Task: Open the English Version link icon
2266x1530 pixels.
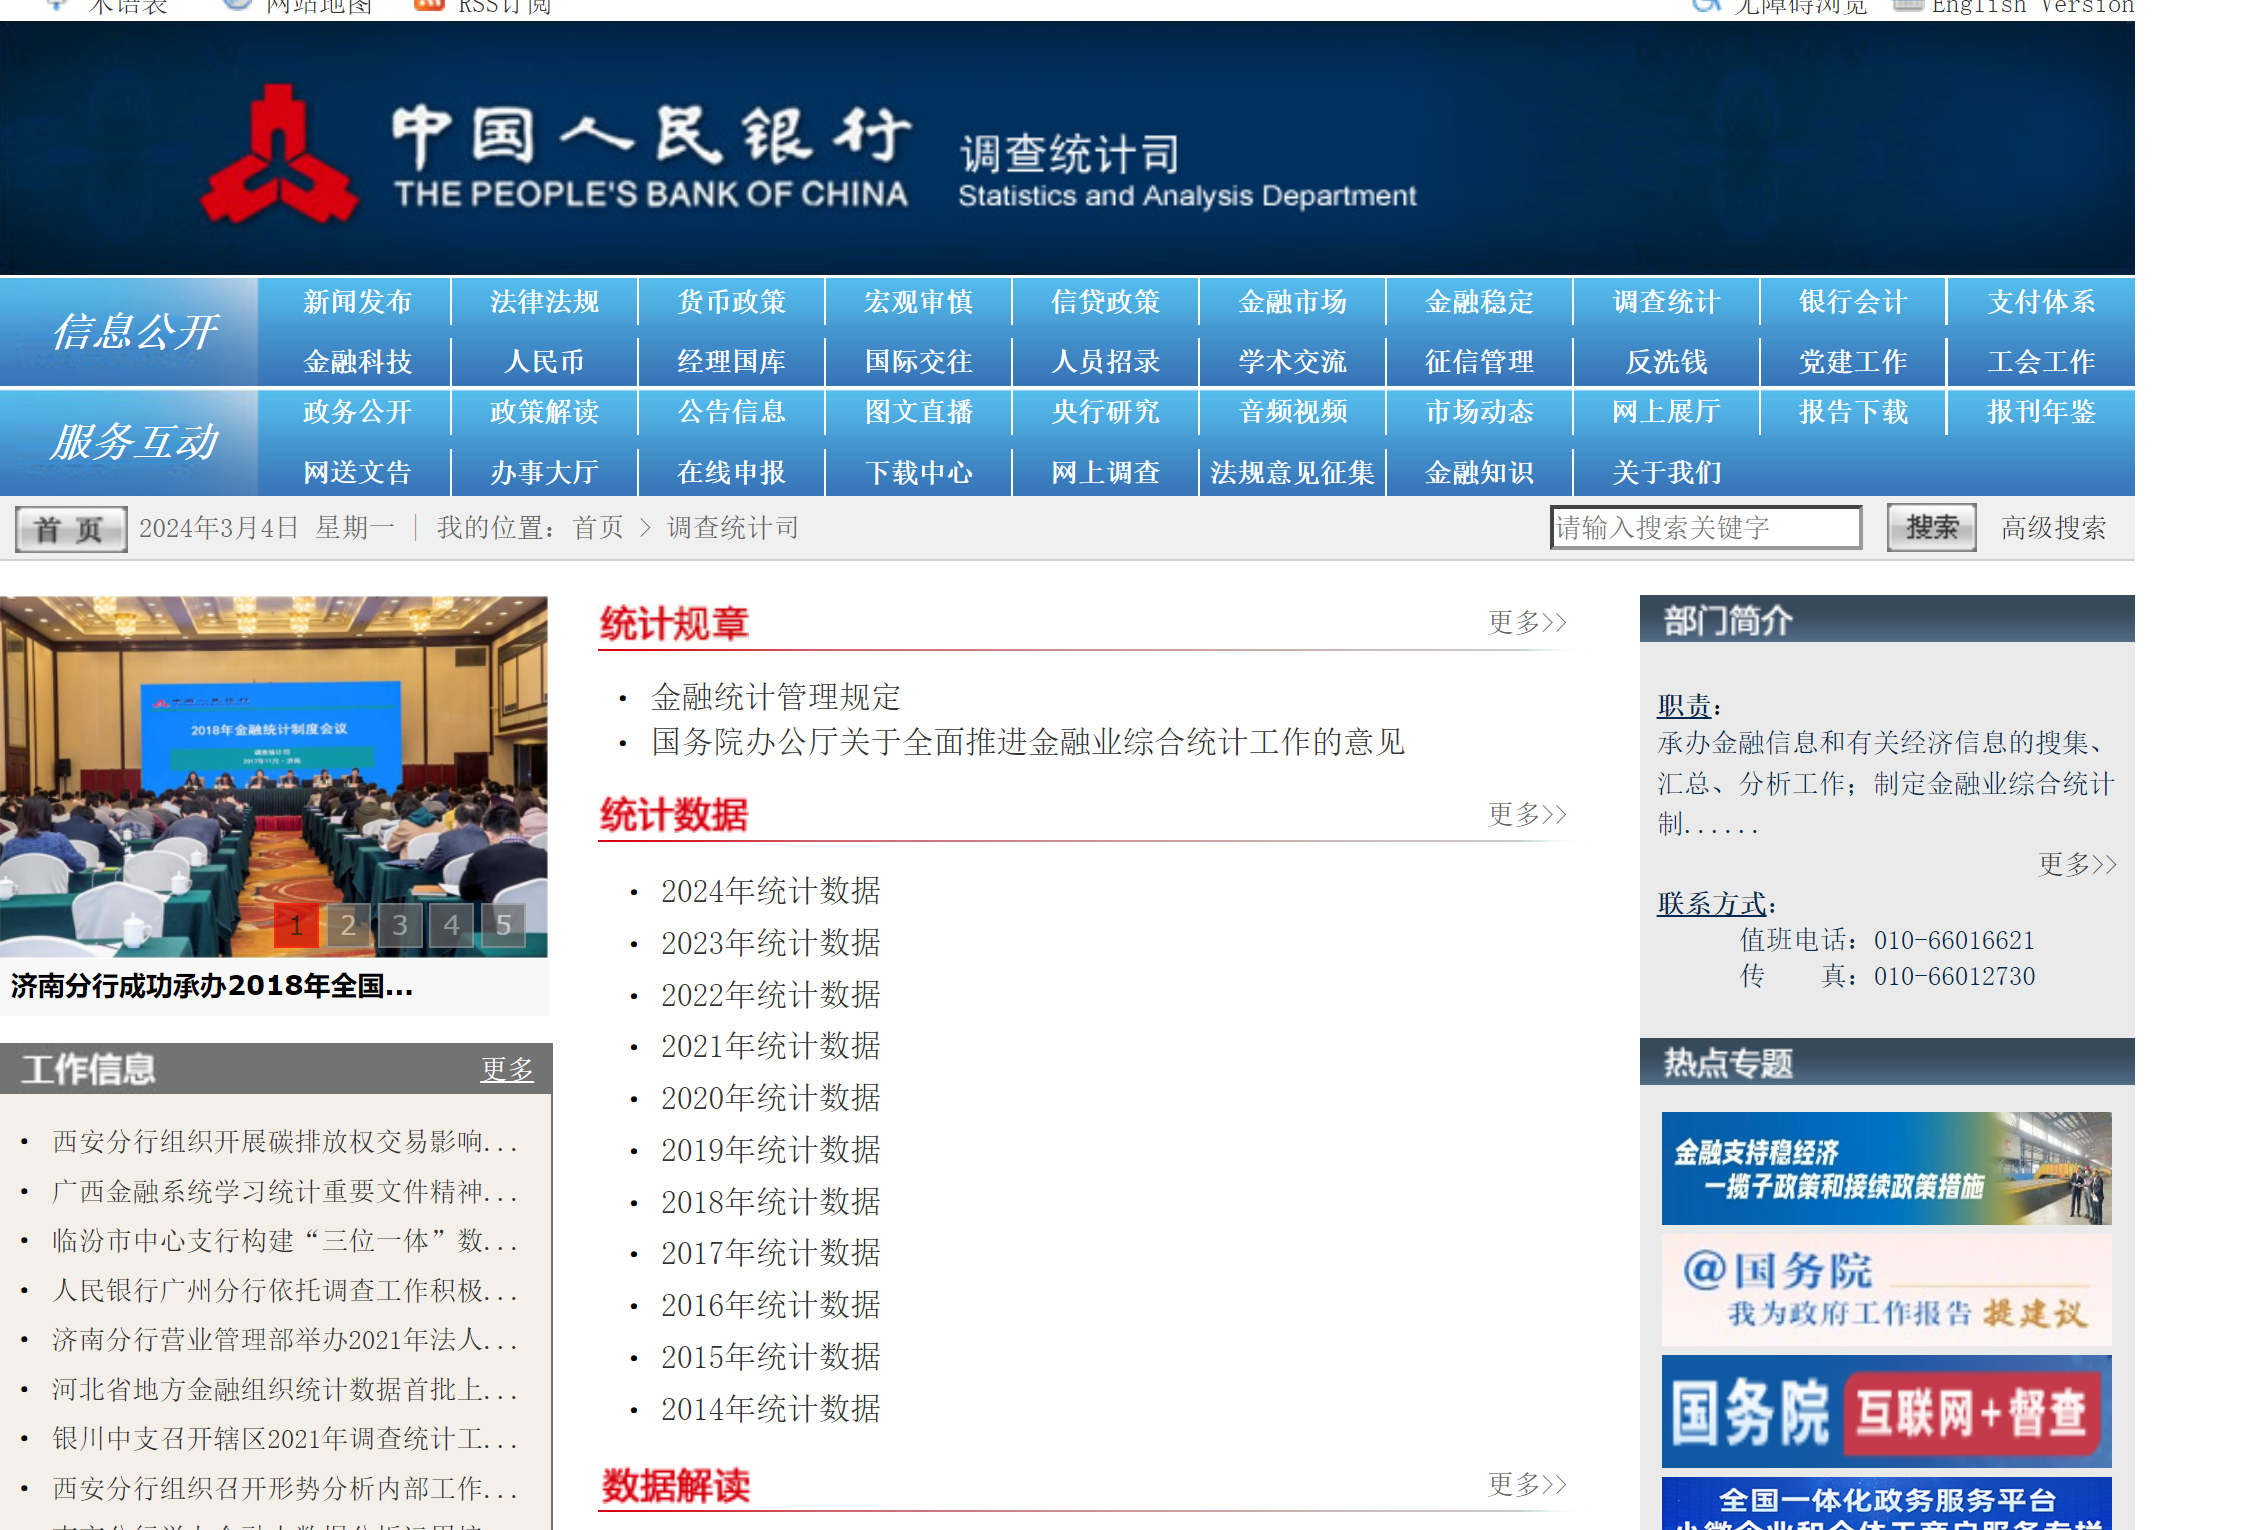Action: [1908, 5]
